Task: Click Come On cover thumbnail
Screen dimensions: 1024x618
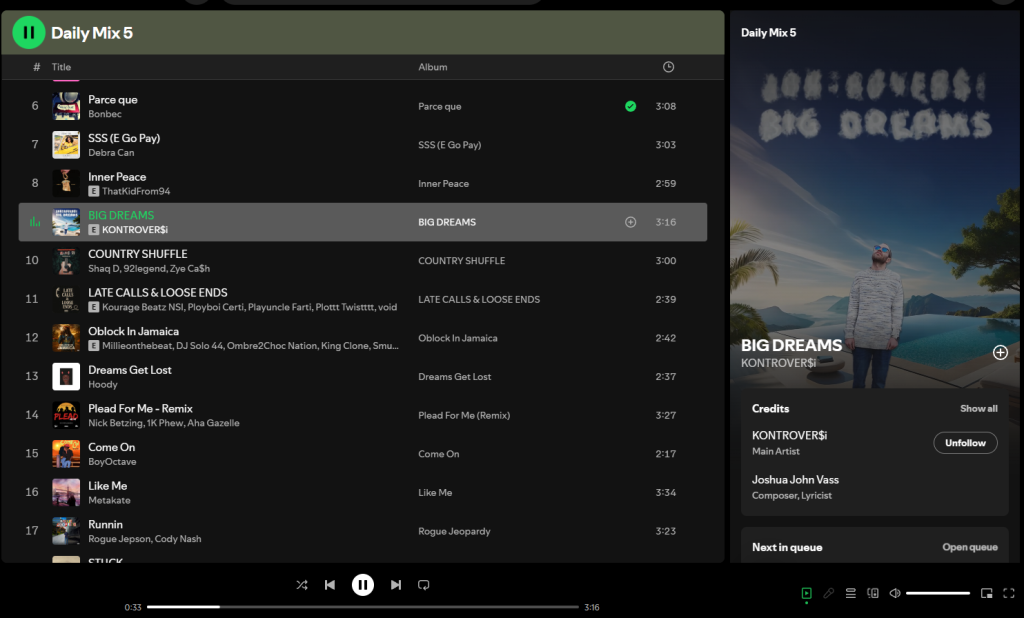Action: tap(66, 453)
